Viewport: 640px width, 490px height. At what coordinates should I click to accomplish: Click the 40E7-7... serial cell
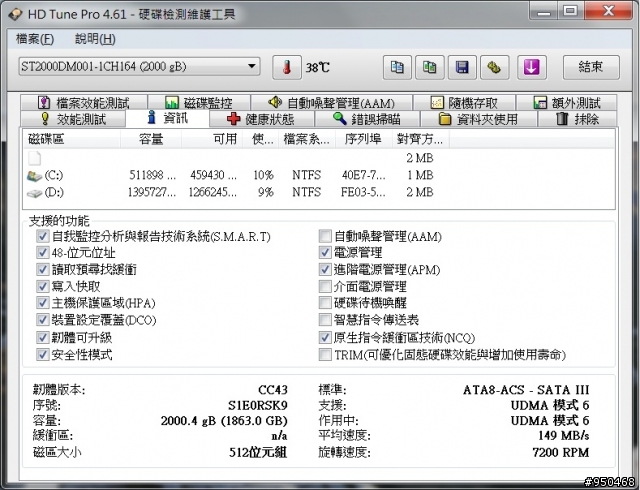coord(364,176)
